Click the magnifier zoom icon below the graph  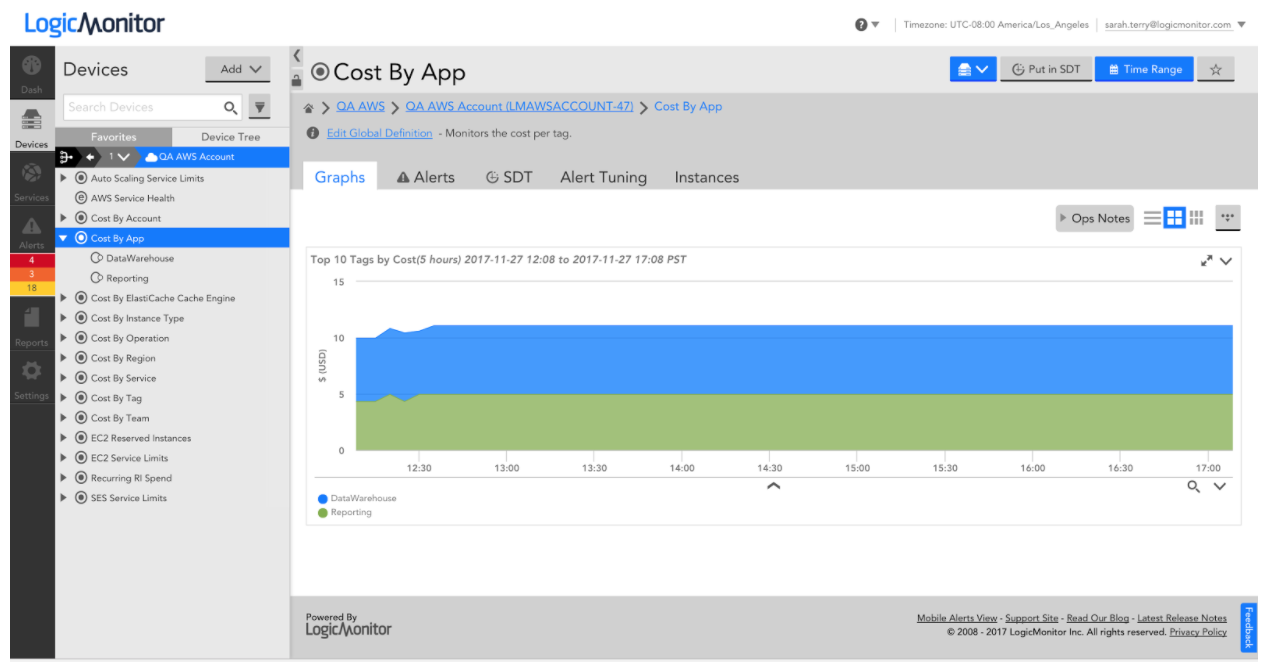coord(1193,487)
